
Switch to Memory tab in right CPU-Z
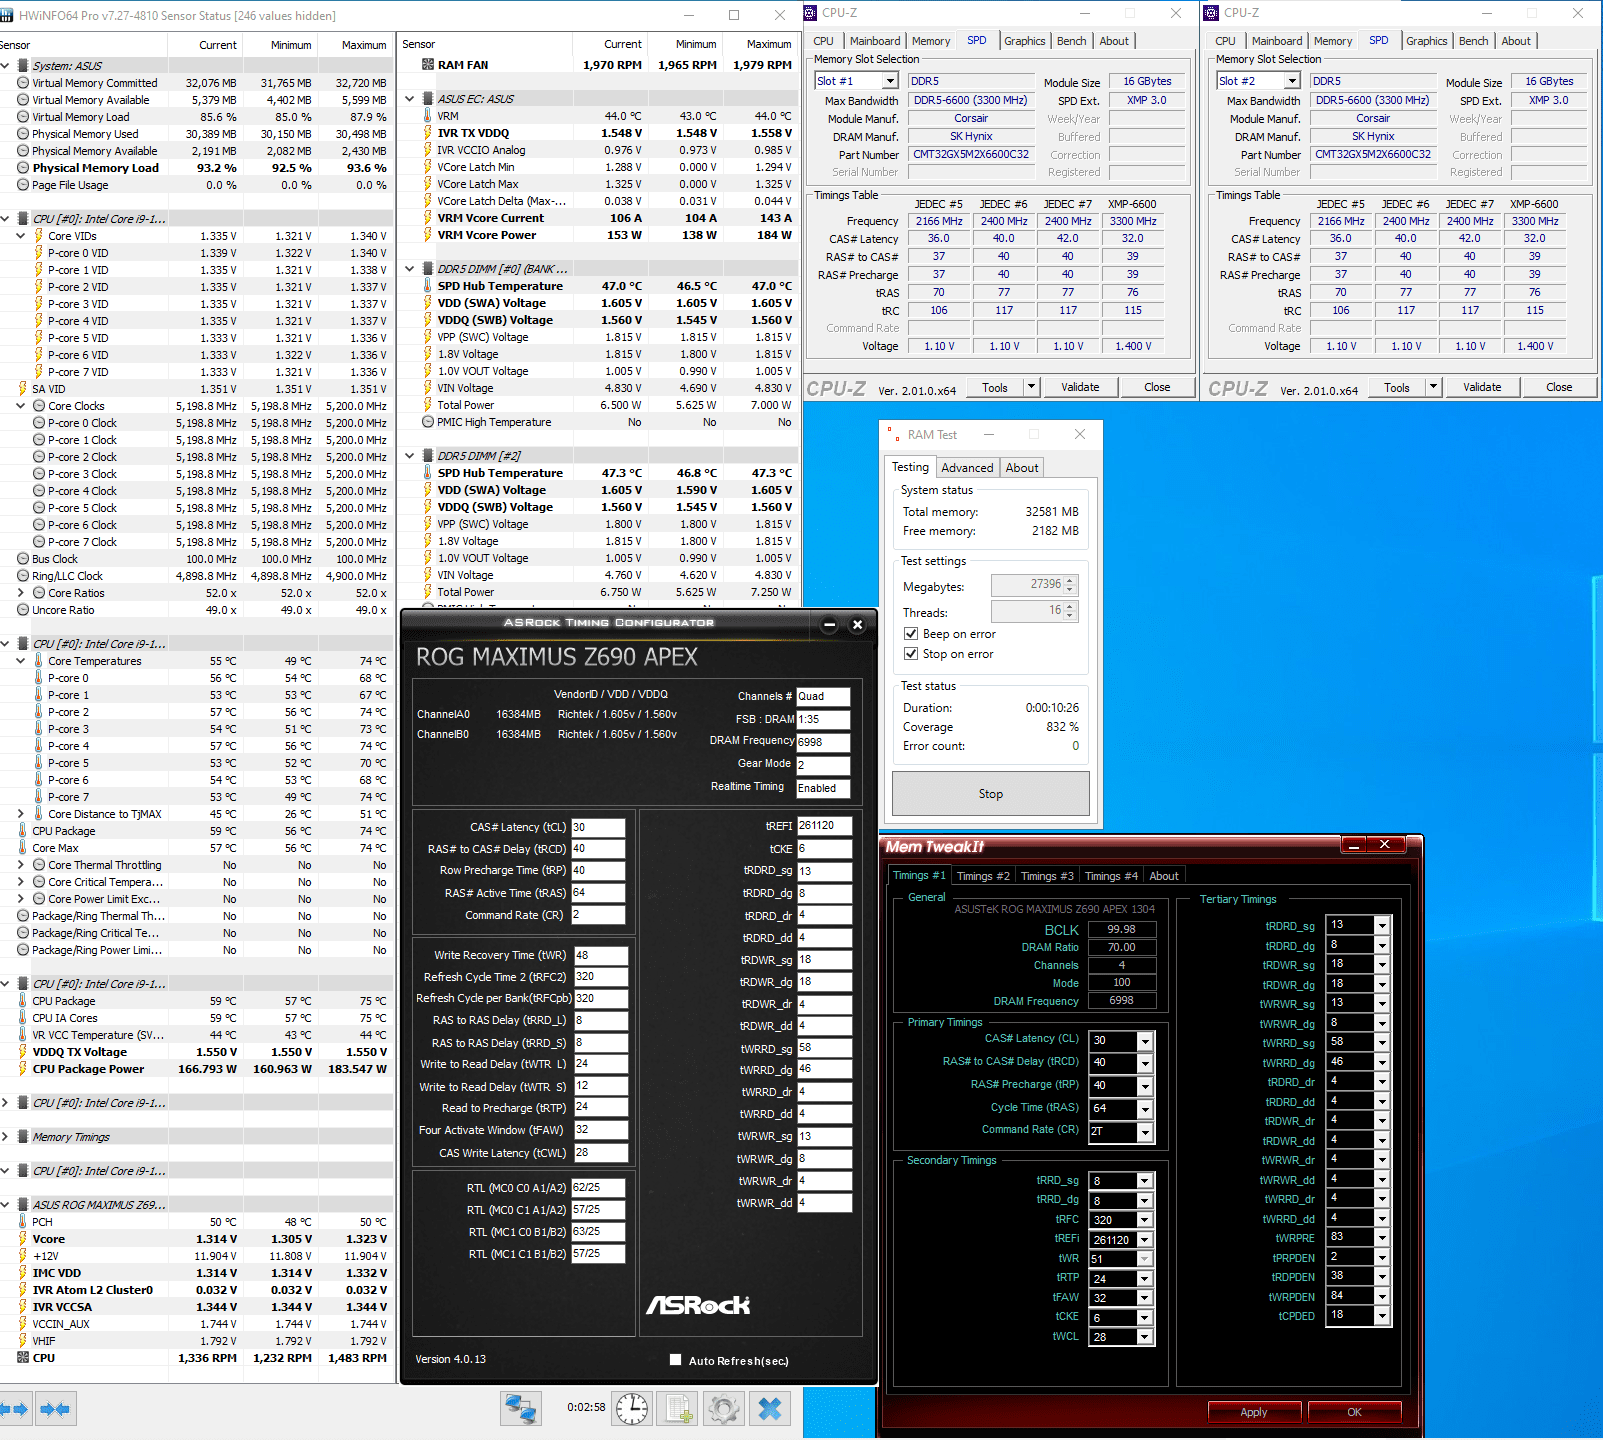tap(1333, 41)
